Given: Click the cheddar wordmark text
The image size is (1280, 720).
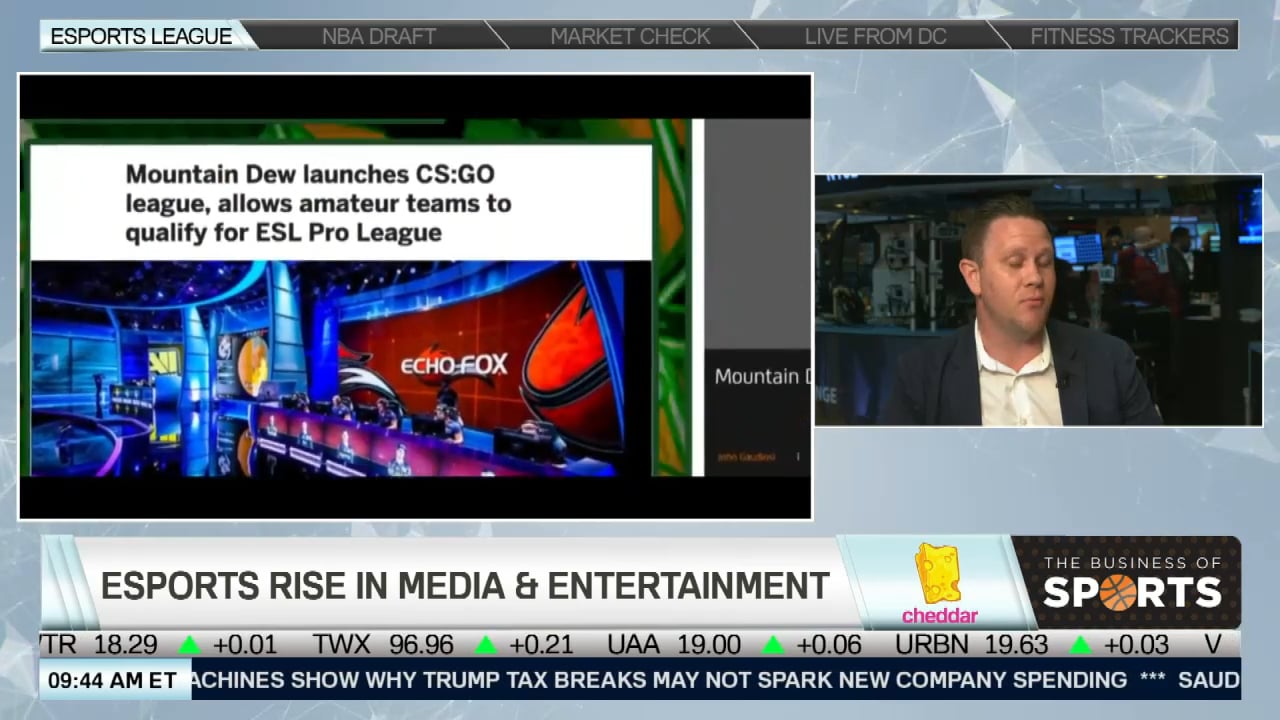Looking at the screenshot, I should [x=940, y=615].
